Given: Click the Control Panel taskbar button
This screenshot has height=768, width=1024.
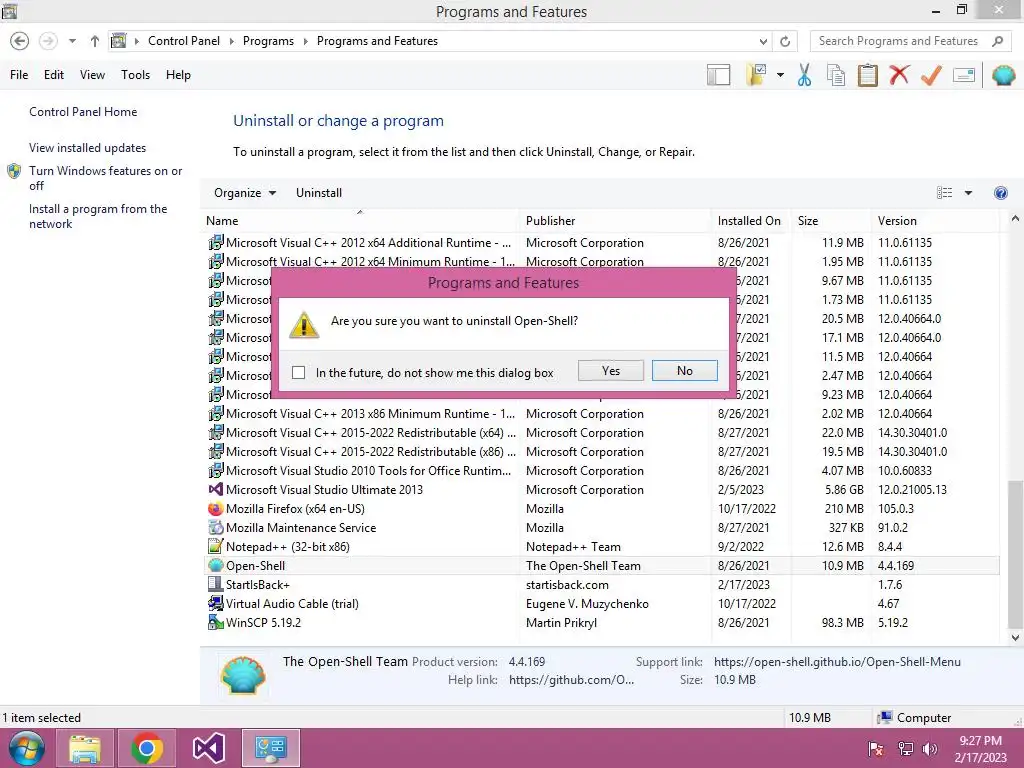Looking at the screenshot, I should coord(270,748).
